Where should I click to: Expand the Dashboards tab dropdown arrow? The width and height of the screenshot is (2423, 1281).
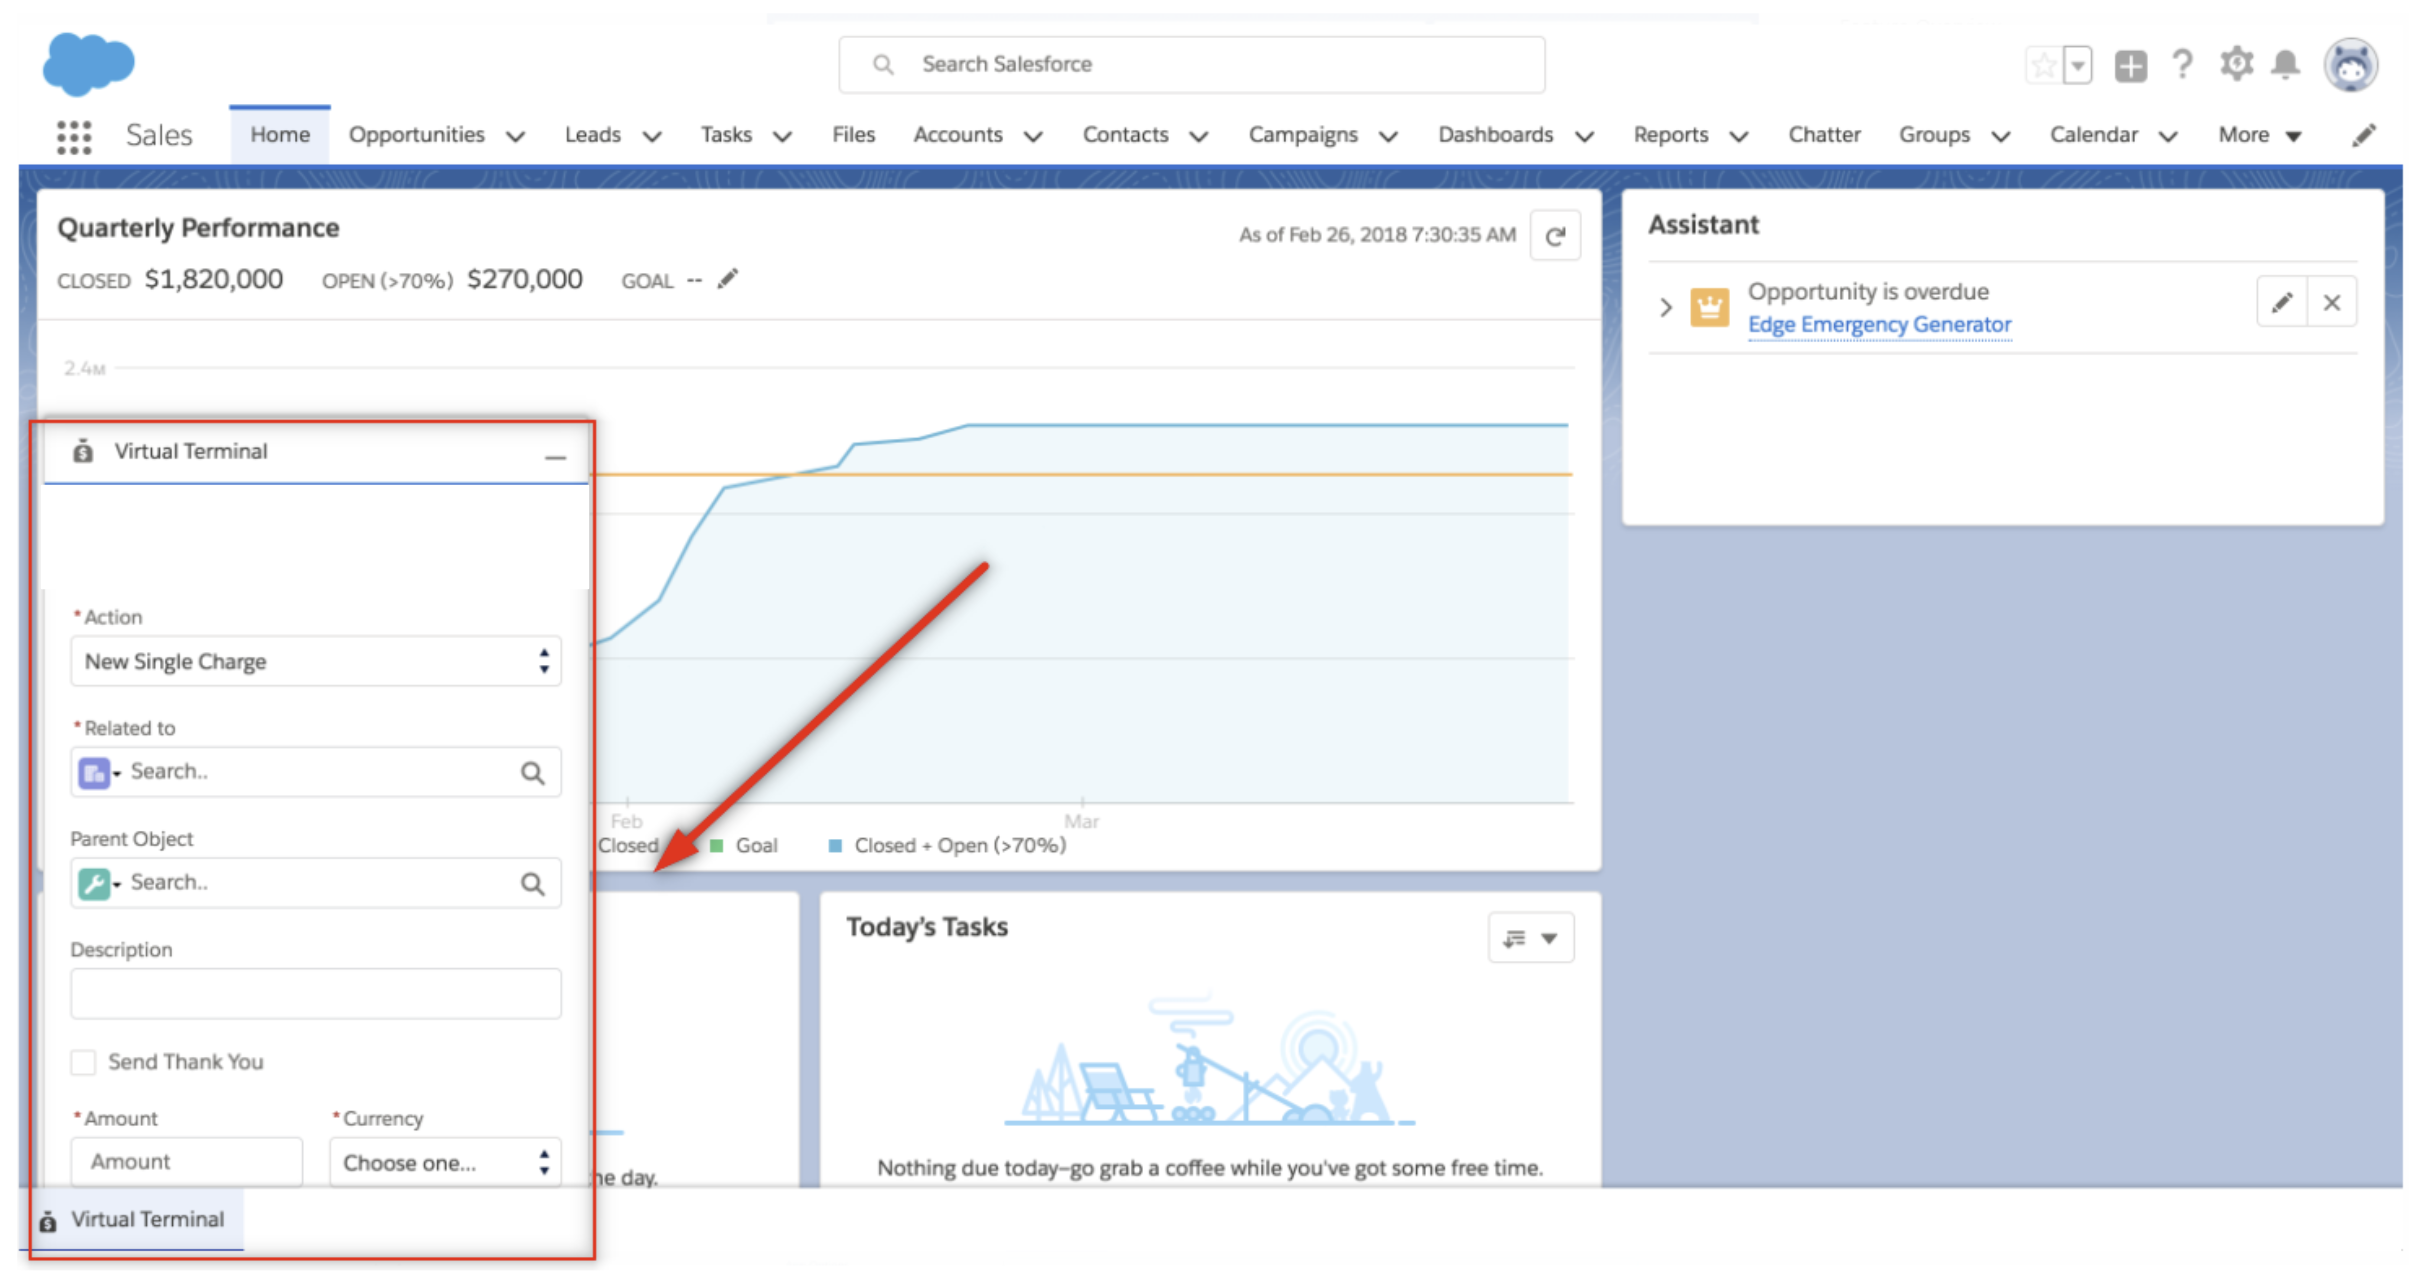tap(1584, 136)
